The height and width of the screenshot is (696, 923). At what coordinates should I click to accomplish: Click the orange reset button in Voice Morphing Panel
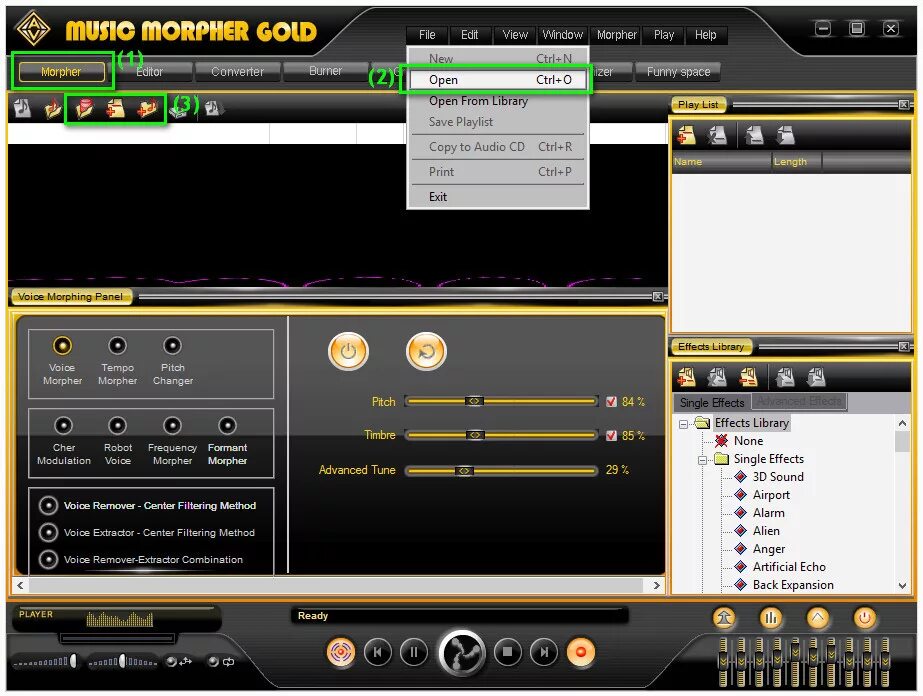click(x=426, y=352)
